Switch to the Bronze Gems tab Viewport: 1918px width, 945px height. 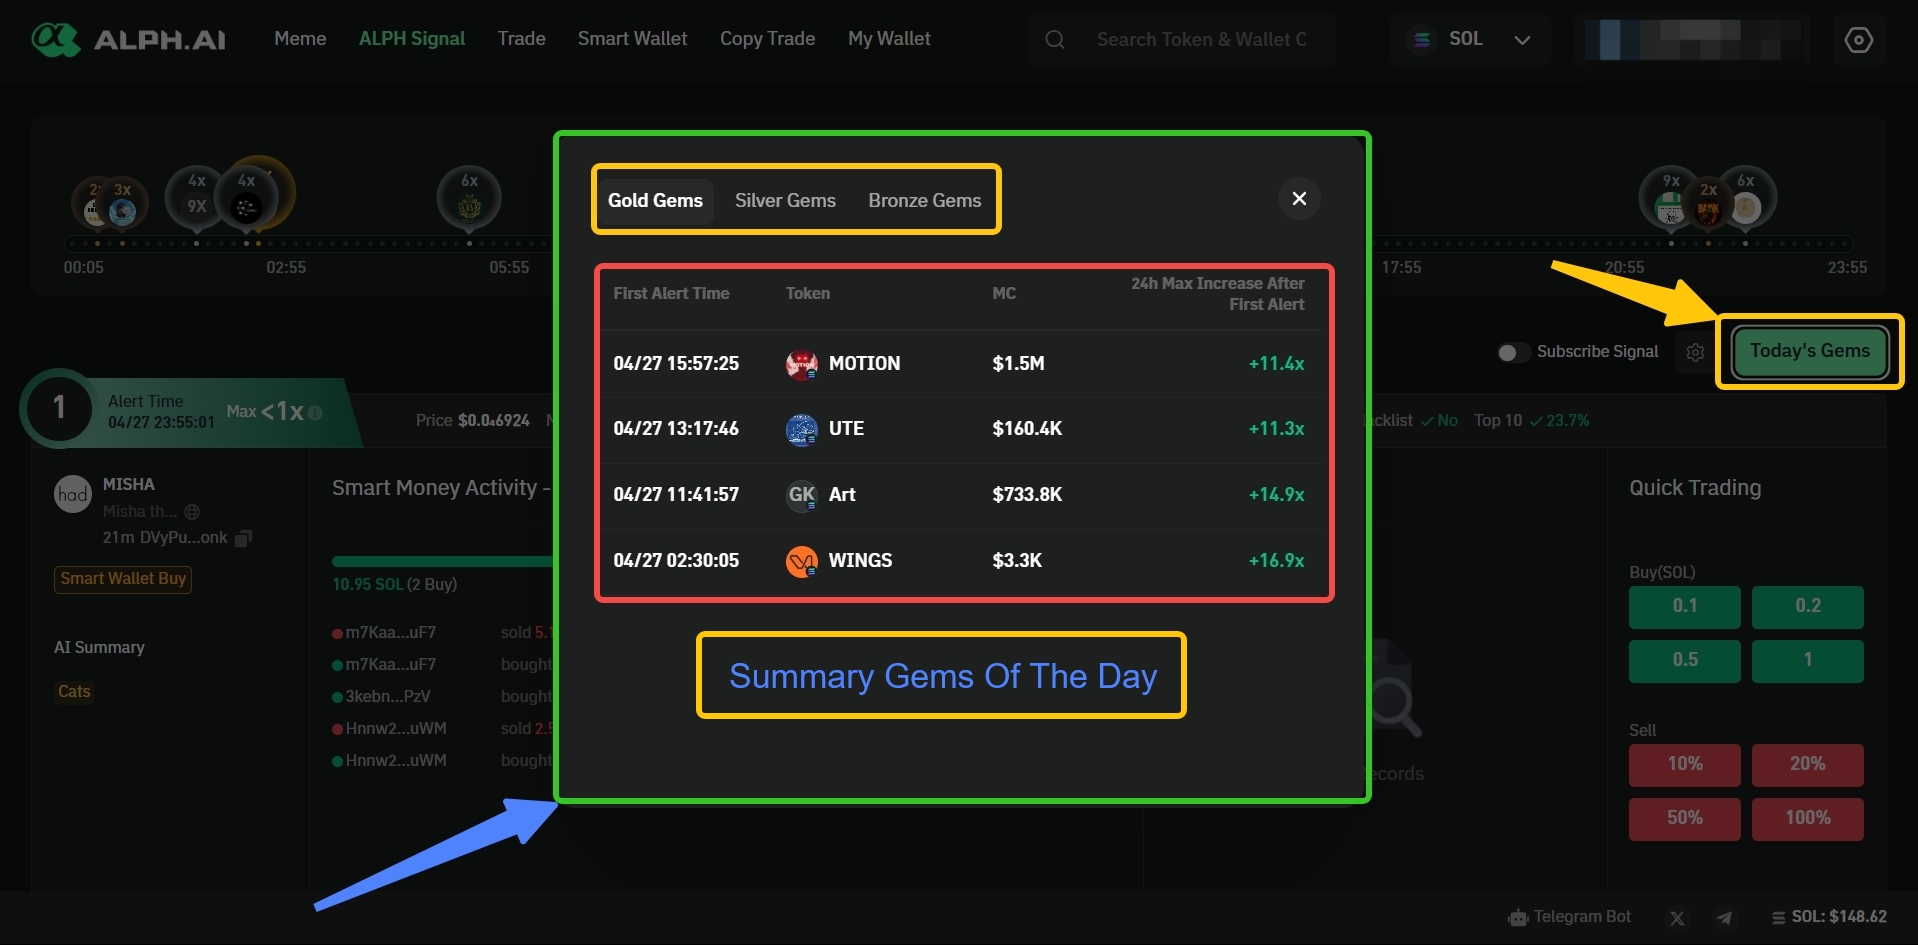tap(924, 200)
